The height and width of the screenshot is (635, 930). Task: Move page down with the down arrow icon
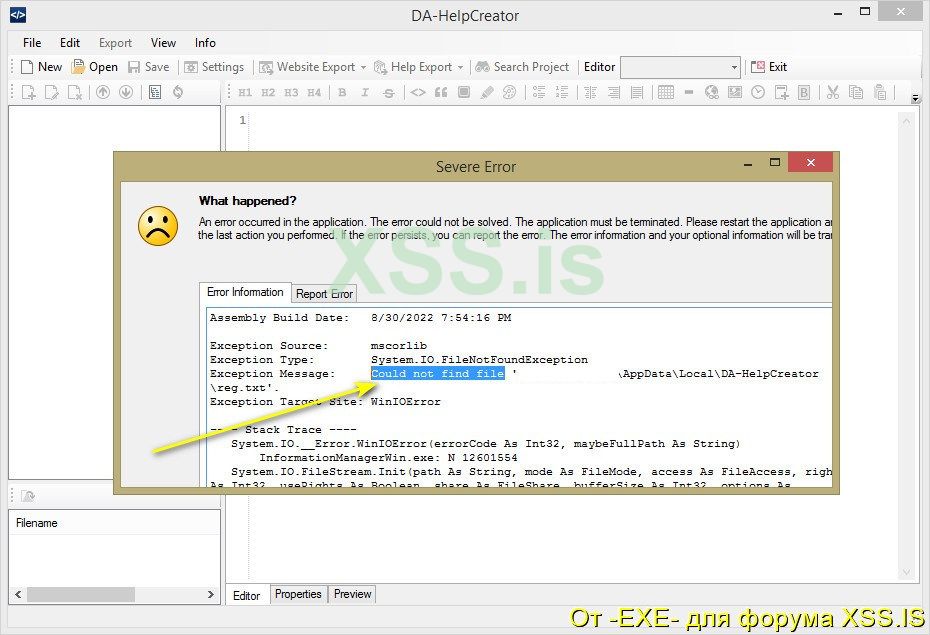pos(126,92)
